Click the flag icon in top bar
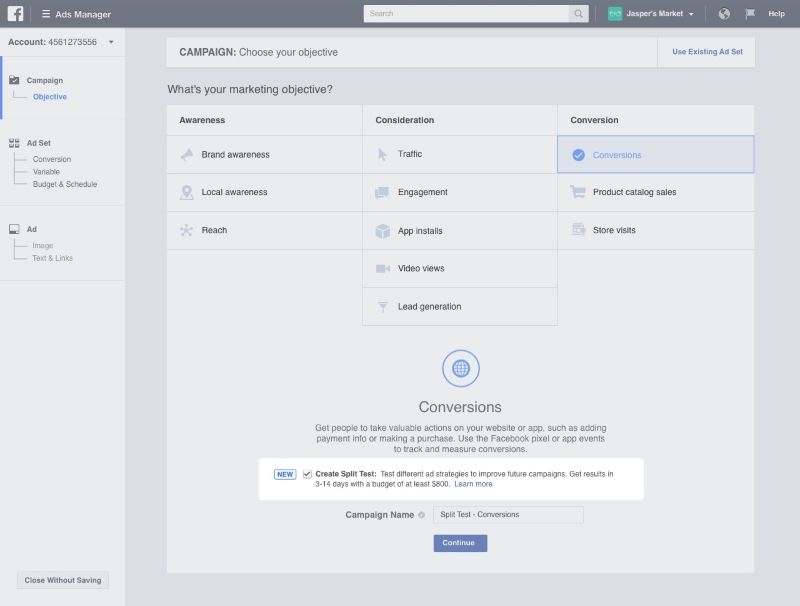Screen dimensions: 800x606 click(750, 14)
